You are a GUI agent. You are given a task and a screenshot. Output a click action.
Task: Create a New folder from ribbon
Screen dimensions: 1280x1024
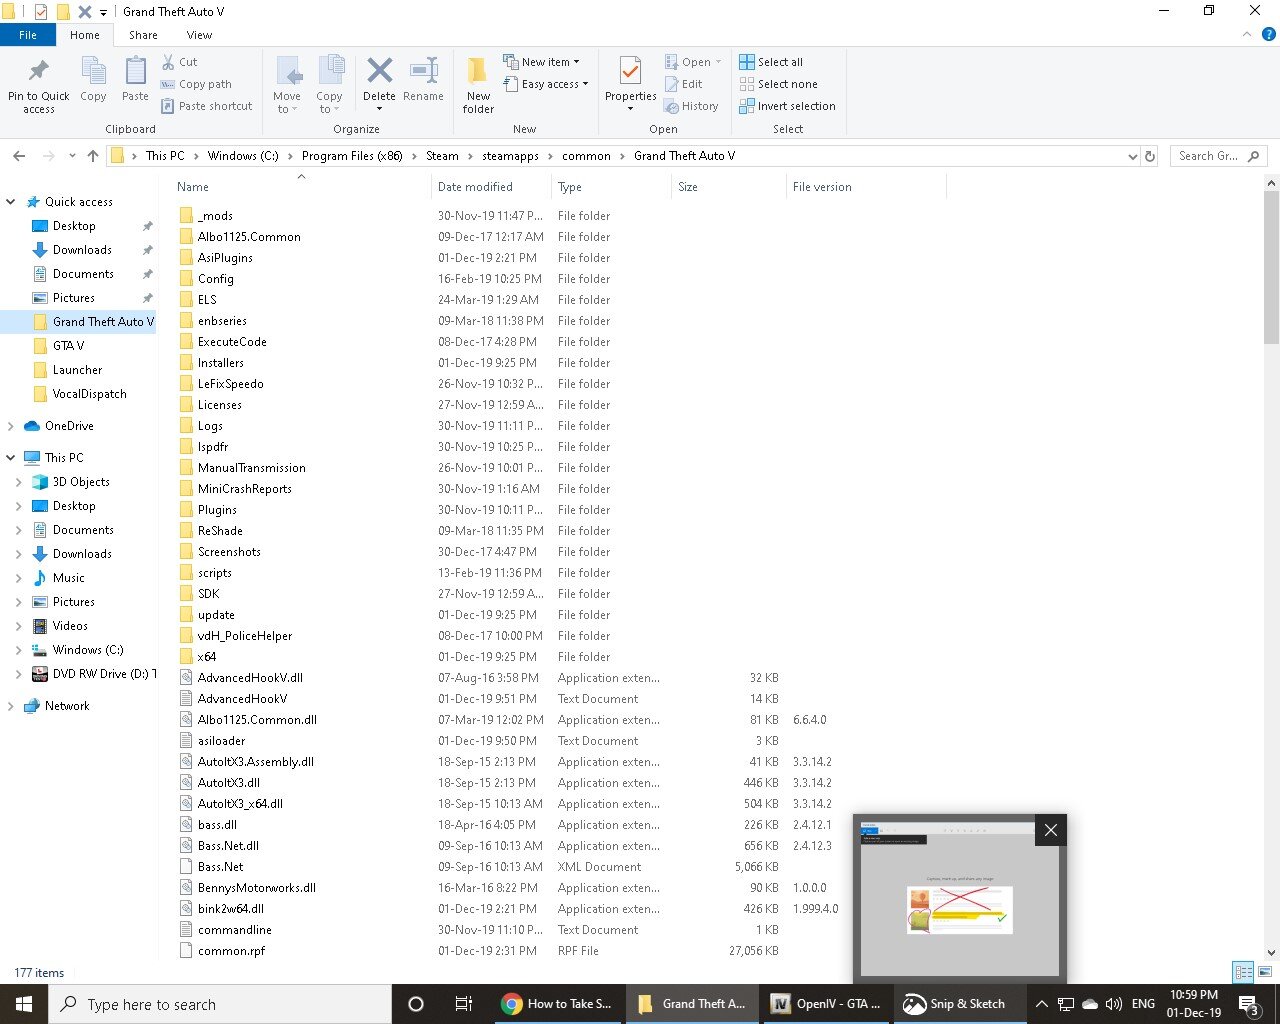point(478,84)
